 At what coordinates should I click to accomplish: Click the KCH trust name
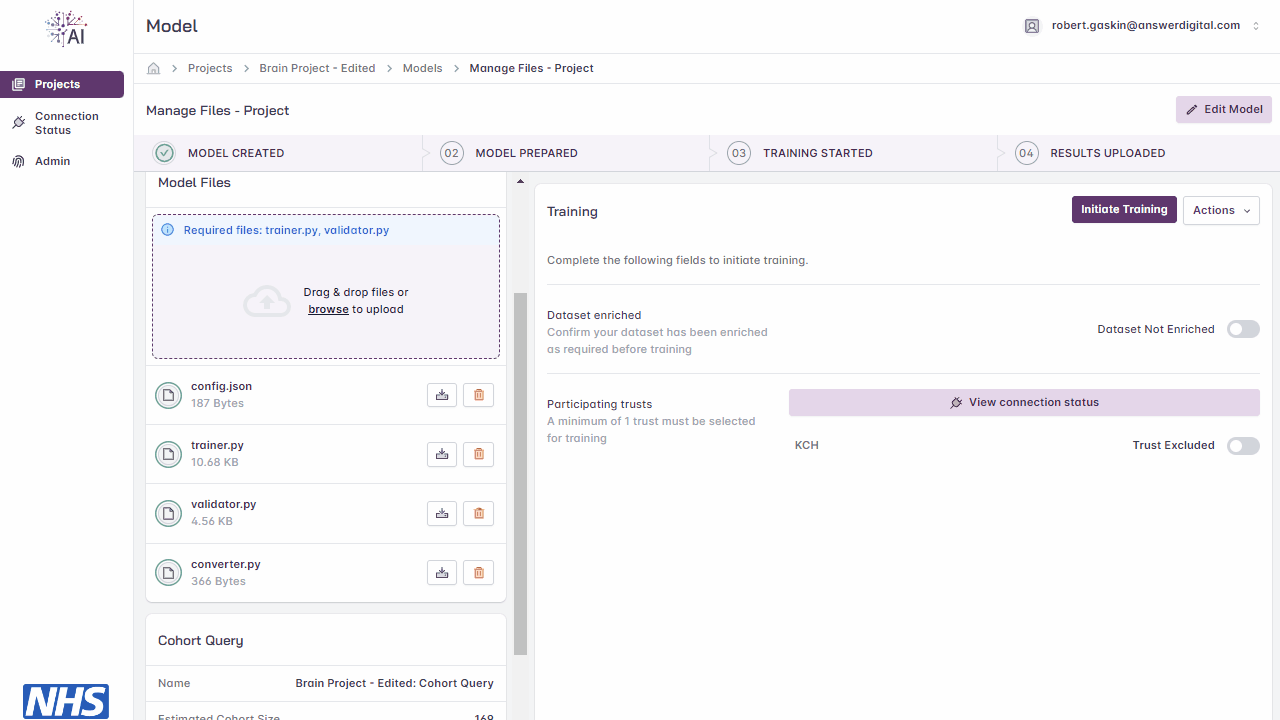click(806, 445)
